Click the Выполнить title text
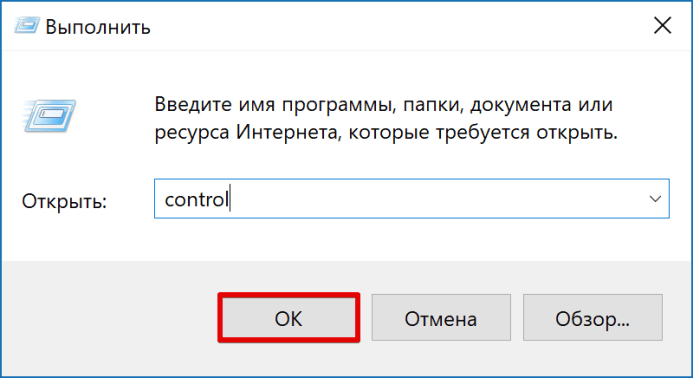Screen dimensions: 693x378 [x=98, y=27]
